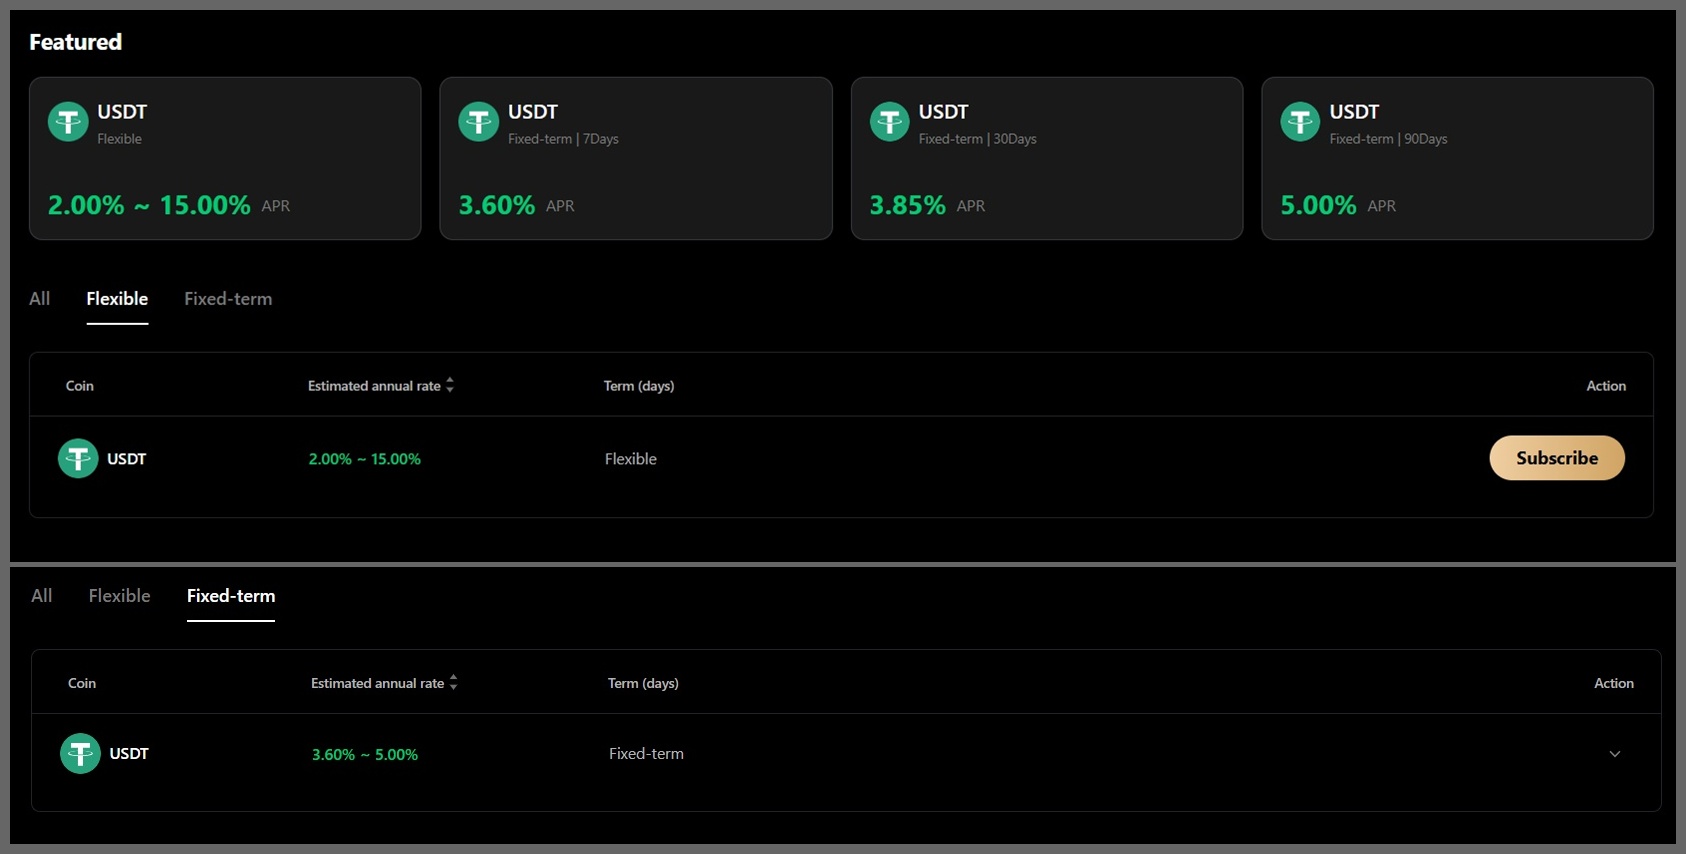
Task: Click Tether icon in 7Days featured card
Action: tap(479, 122)
